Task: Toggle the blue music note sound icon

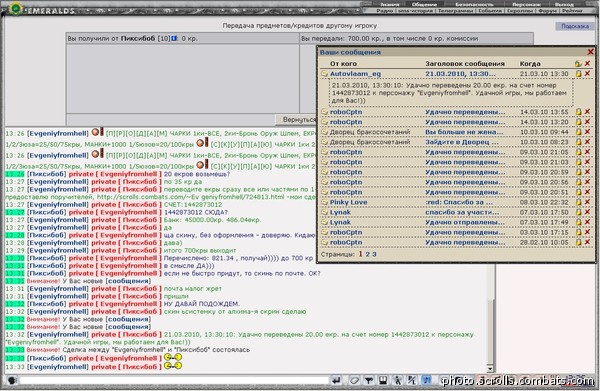Action: 426,380
